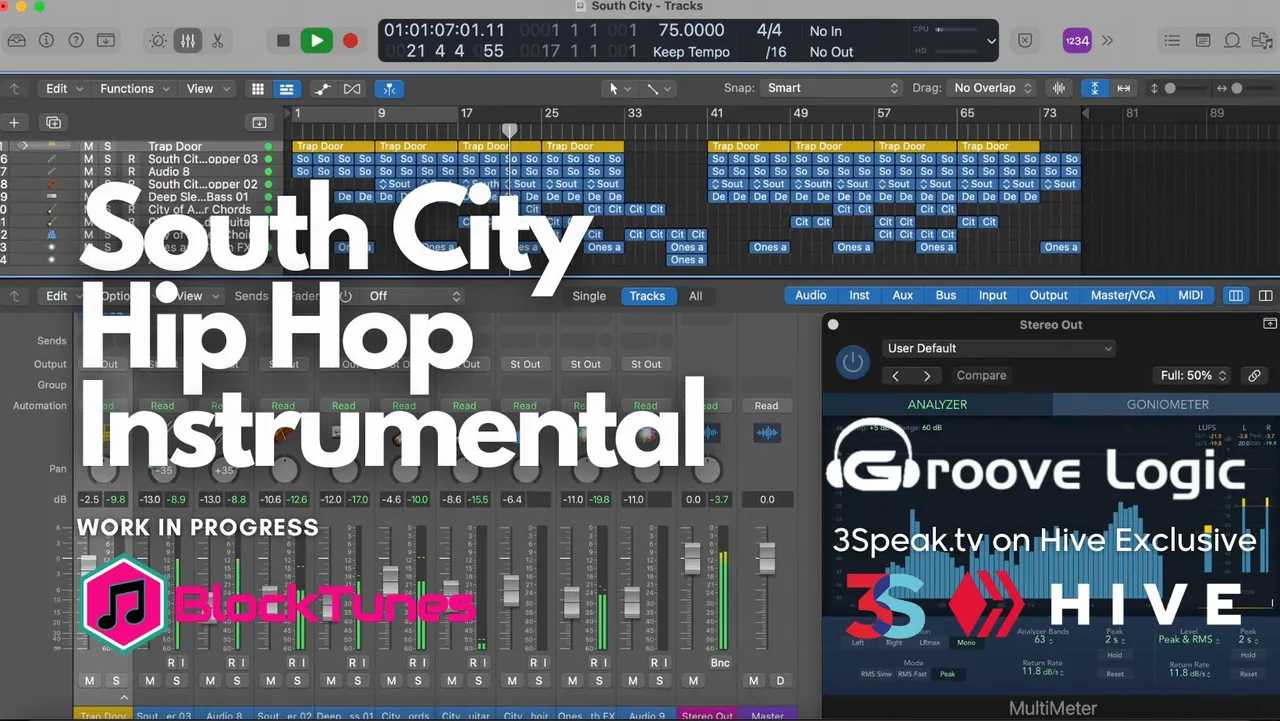Click the plugin link chain icon
This screenshot has width=1280, height=721.
(1254, 375)
